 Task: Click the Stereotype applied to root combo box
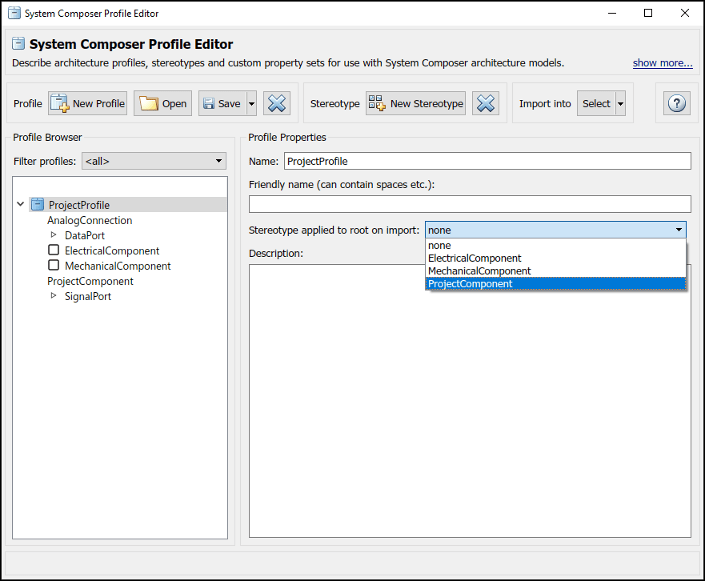pyautogui.click(x=556, y=230)
